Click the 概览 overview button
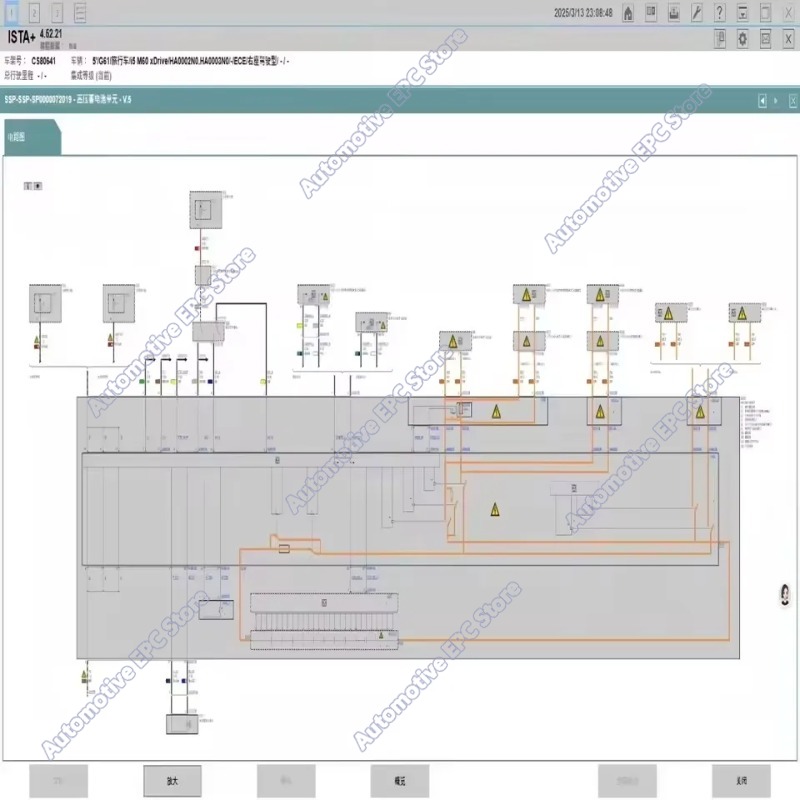 (400, 781)
